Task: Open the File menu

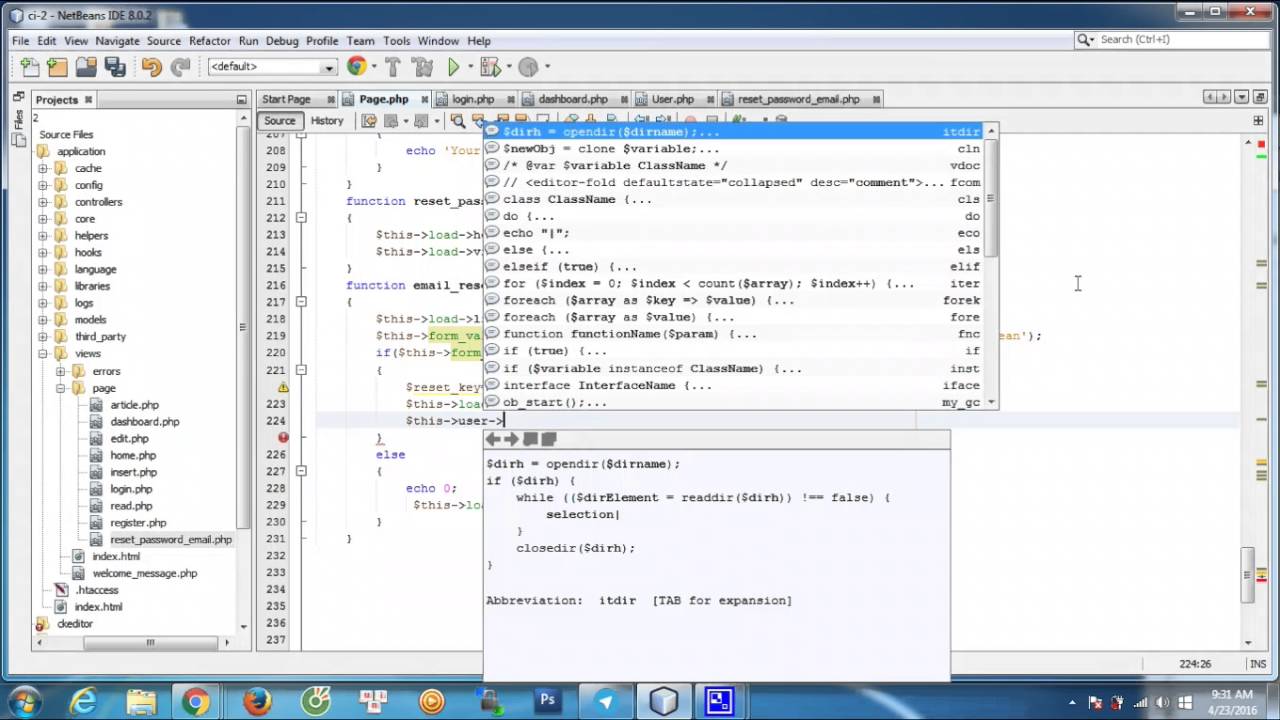Action: tap(20, 41)
